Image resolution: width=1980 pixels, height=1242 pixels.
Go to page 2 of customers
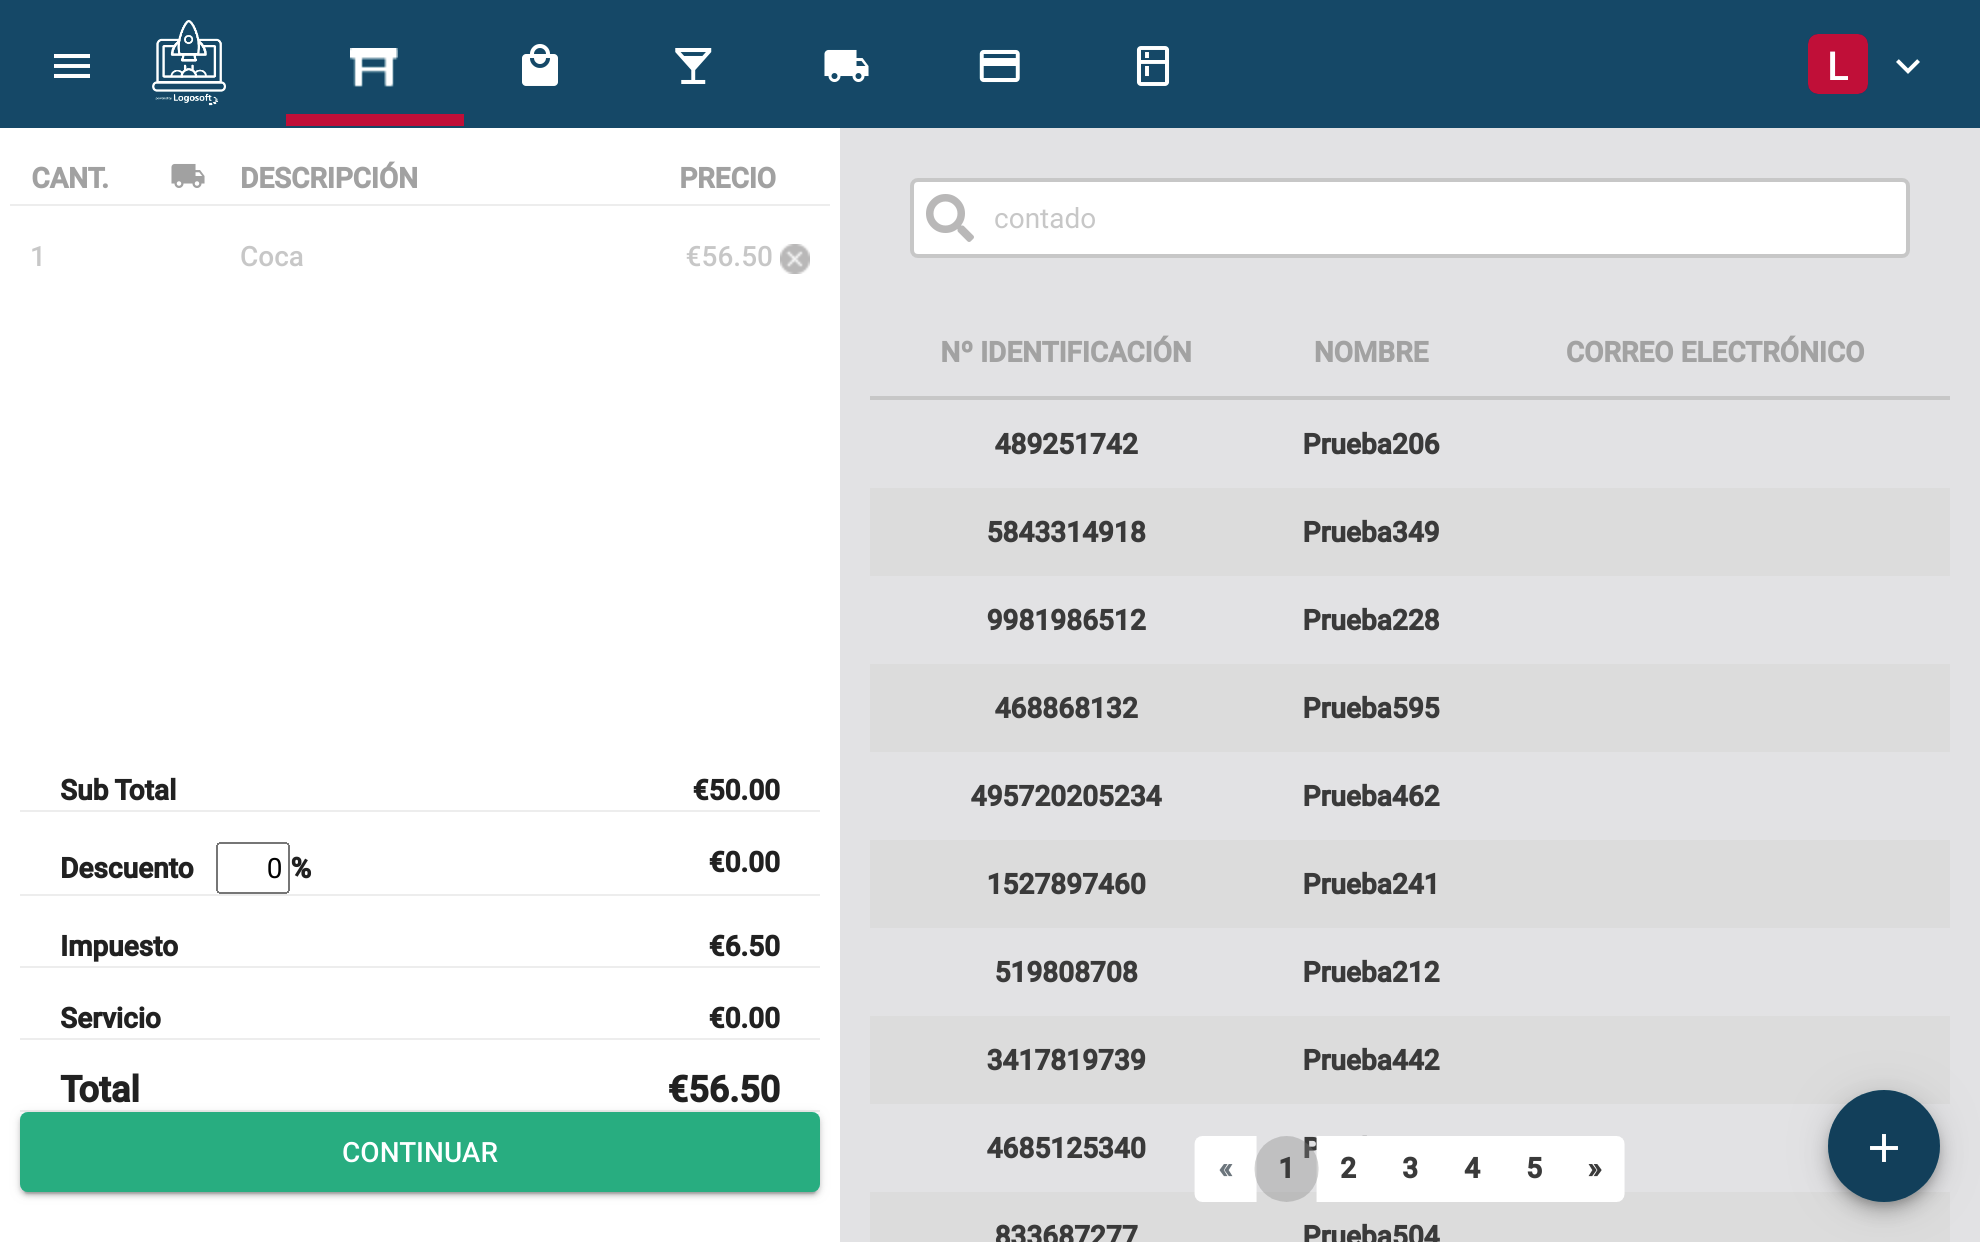pos(1347,1168)
